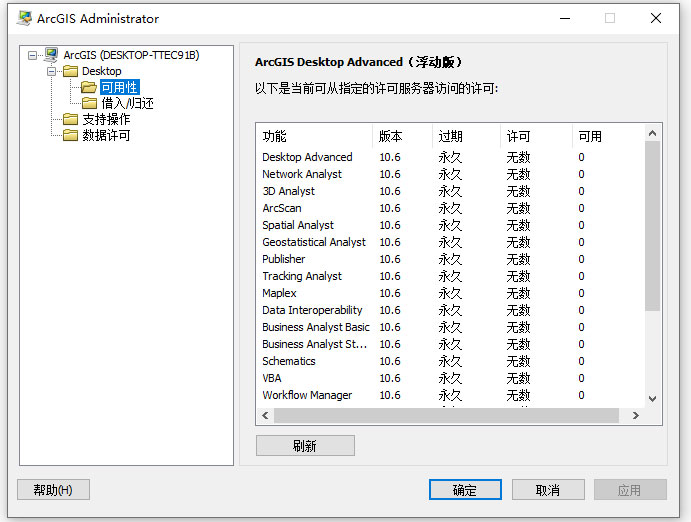The width and height of the screenshot is (691, 522).
Task: Open the 支持操作 tree item
Action: coord(106,119)
